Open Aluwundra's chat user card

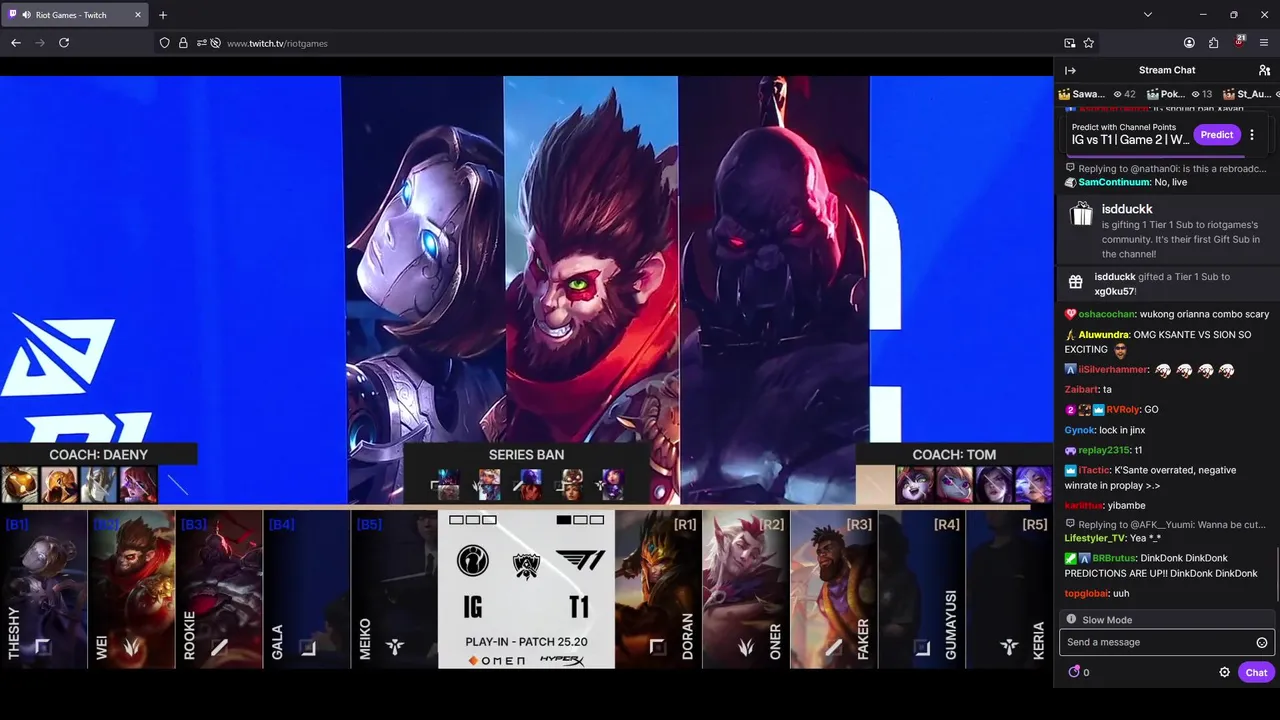[1104, 335]
